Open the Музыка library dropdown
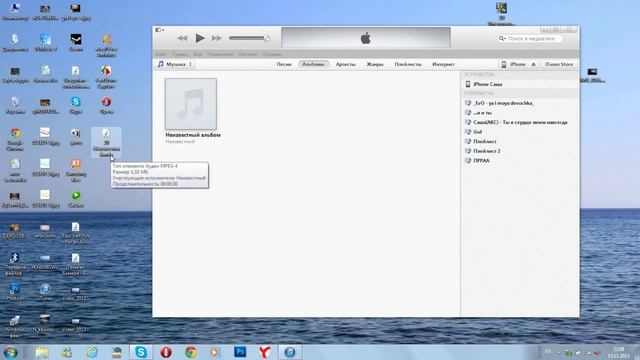The width and height of the screenshot is (640, 360). (x=175, y=64)
